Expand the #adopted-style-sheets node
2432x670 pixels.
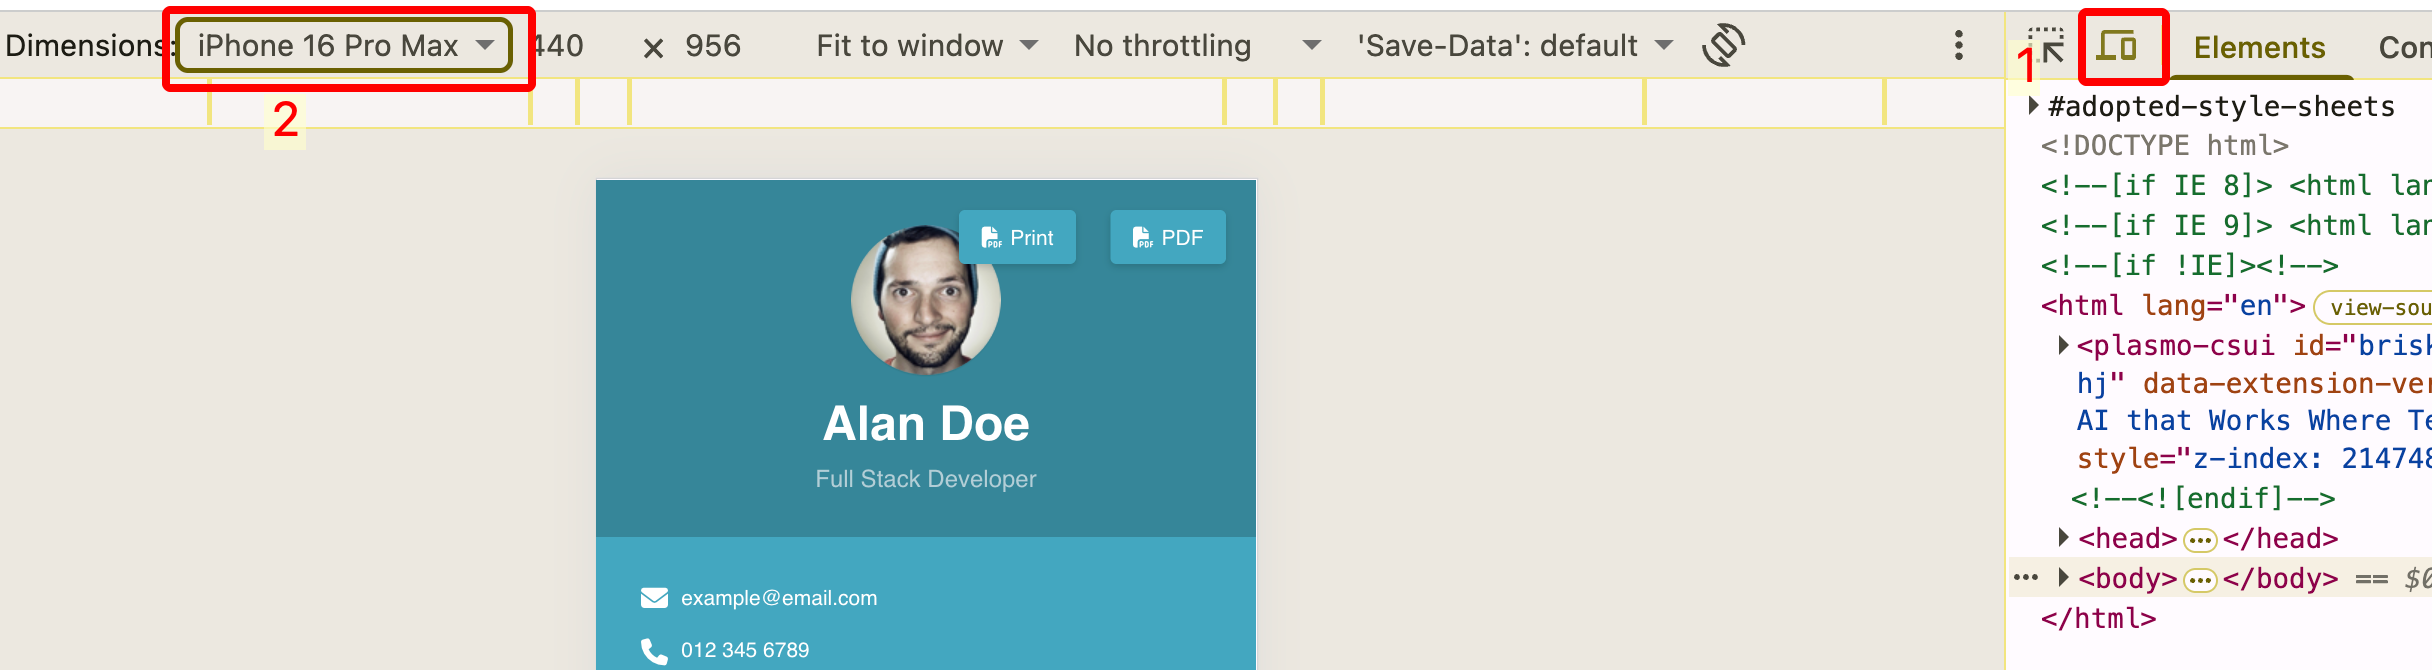[x=2033, y=105]
